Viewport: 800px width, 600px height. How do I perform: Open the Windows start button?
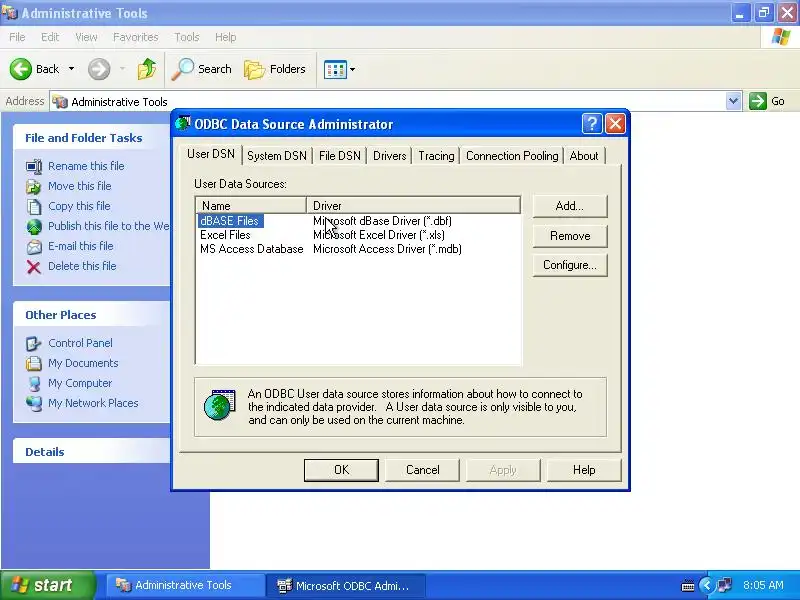48,585
